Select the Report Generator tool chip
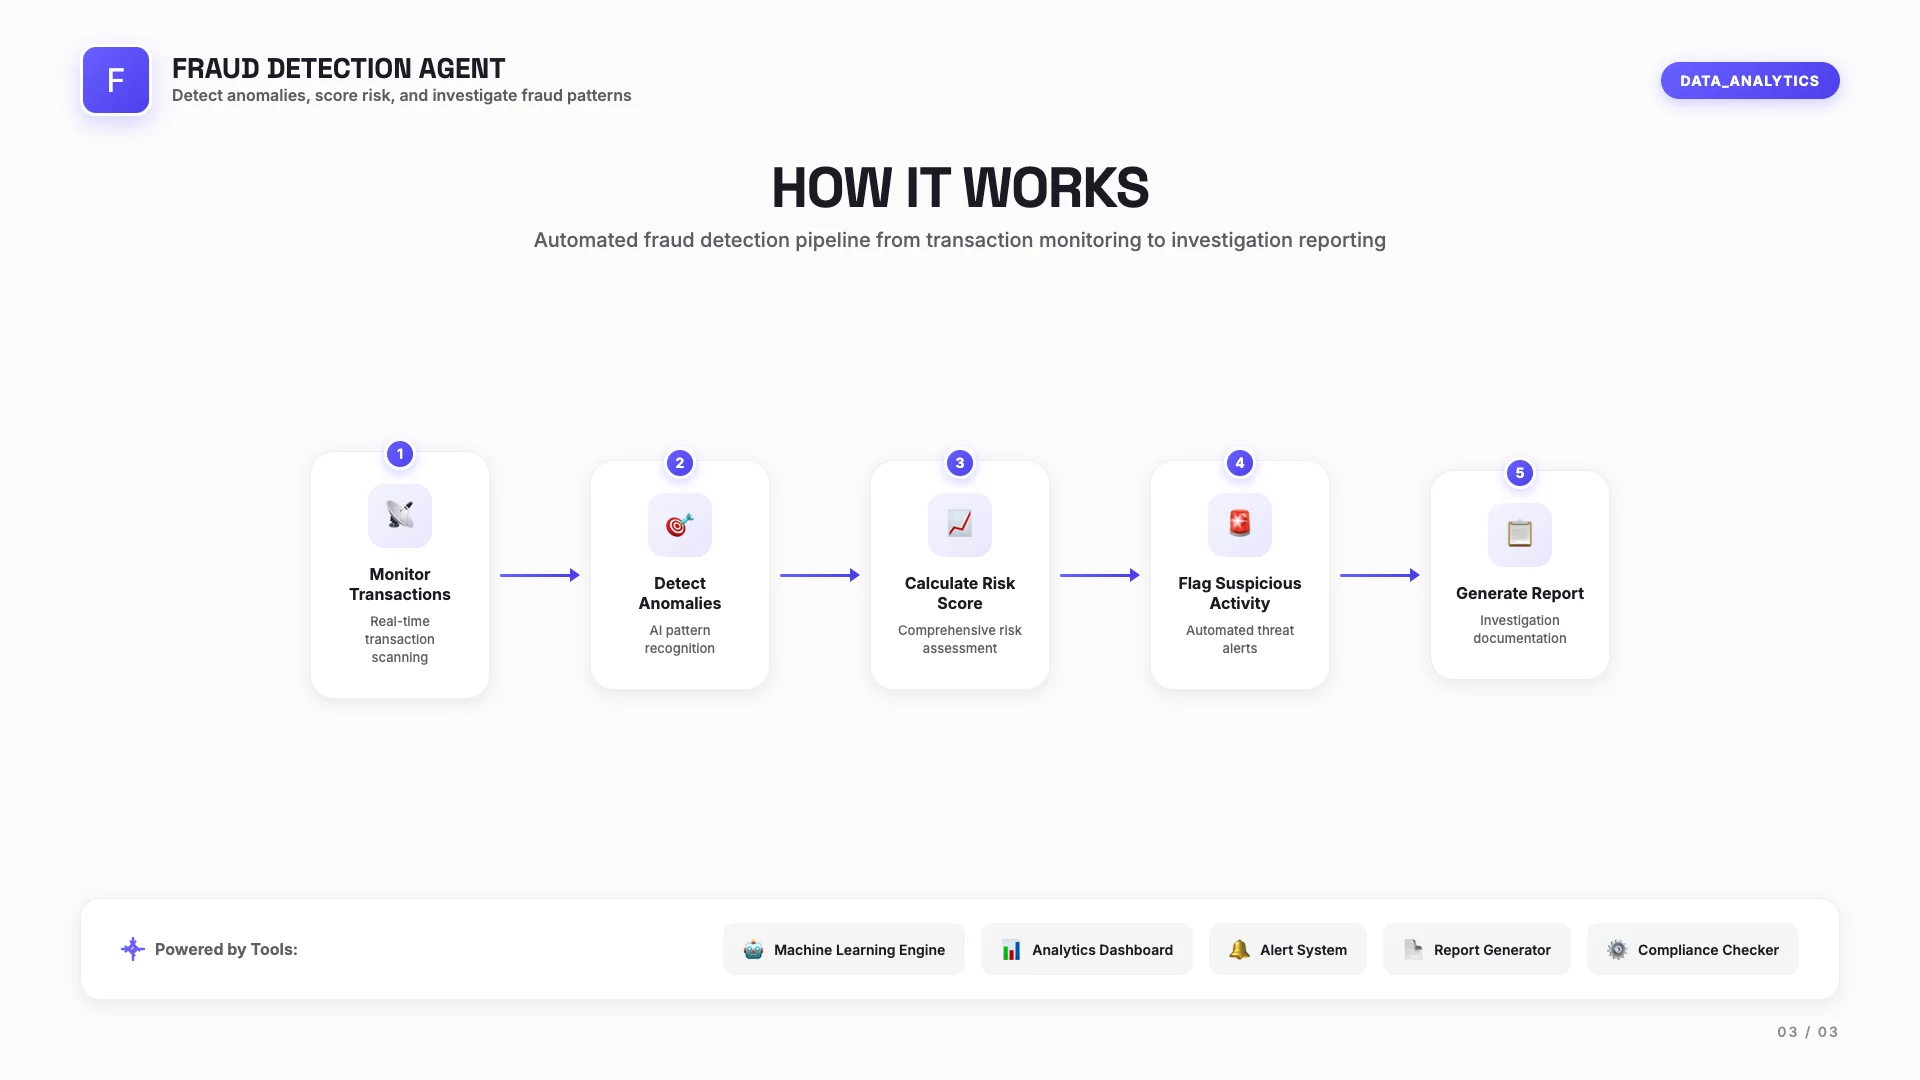 (1477, 950)
